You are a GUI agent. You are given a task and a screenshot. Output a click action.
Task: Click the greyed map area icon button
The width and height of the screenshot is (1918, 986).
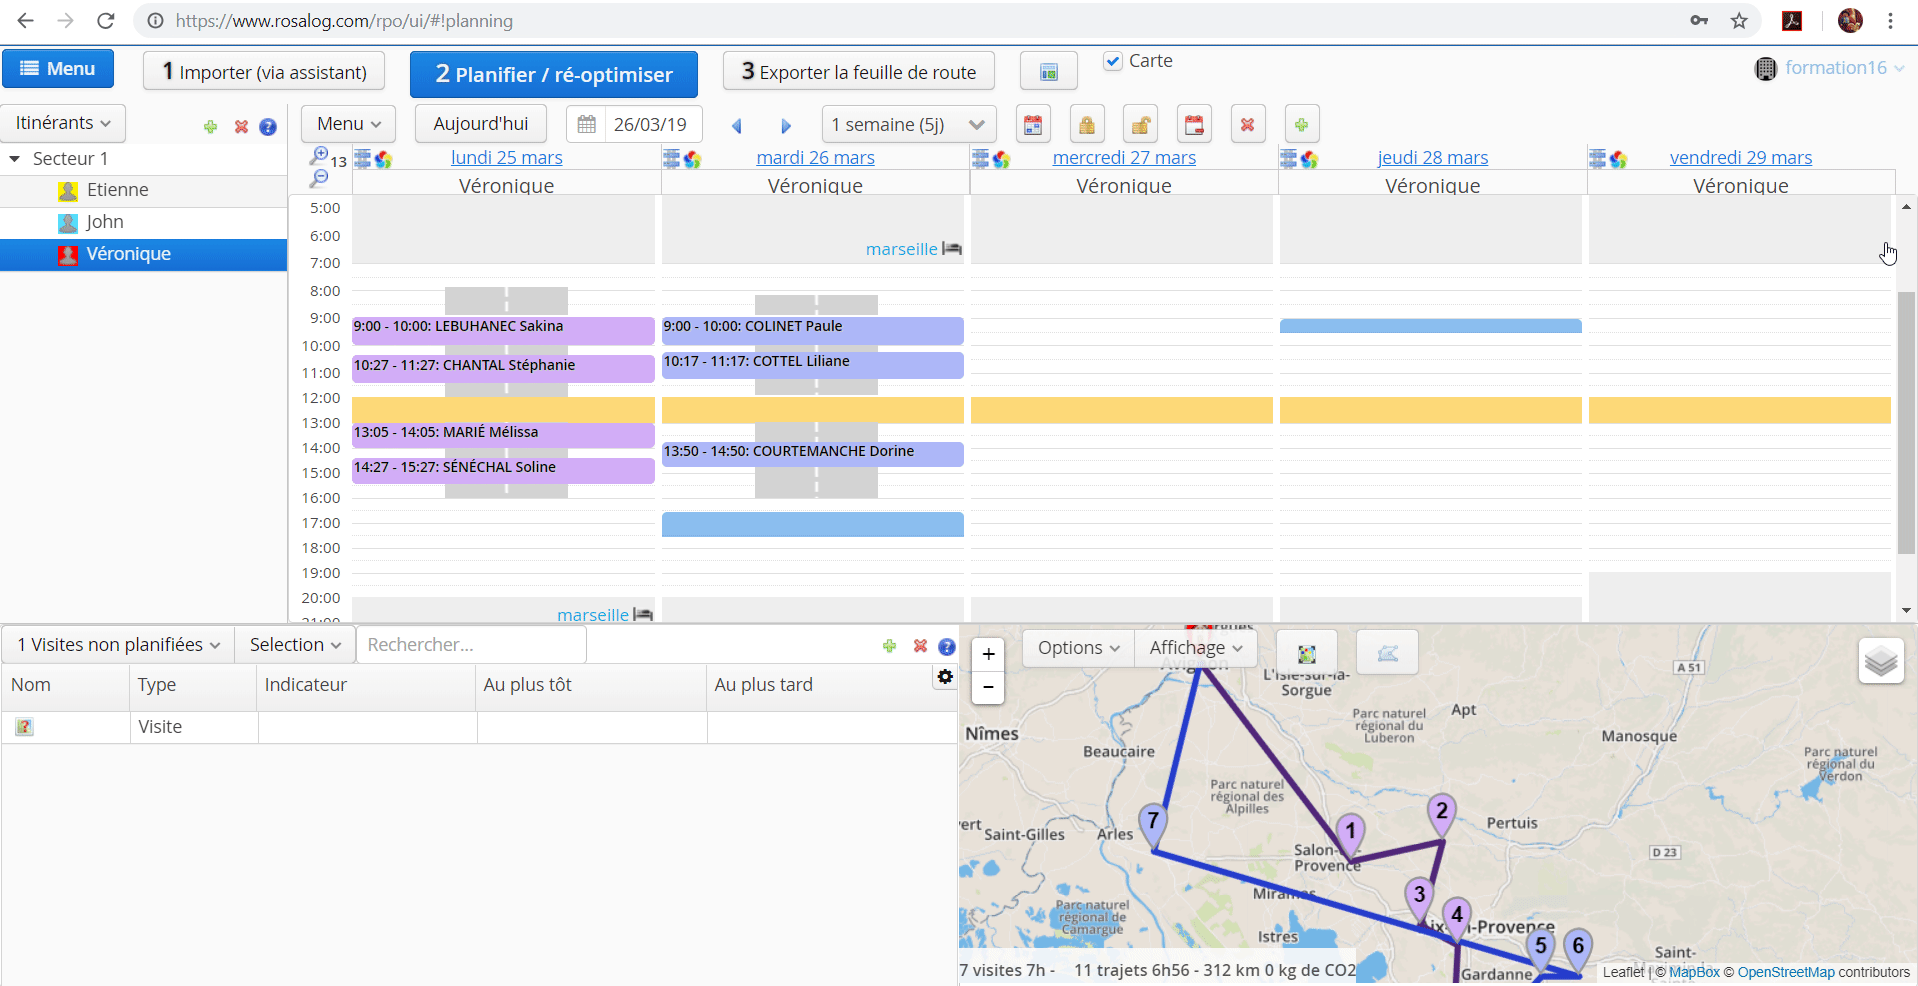1387,653
